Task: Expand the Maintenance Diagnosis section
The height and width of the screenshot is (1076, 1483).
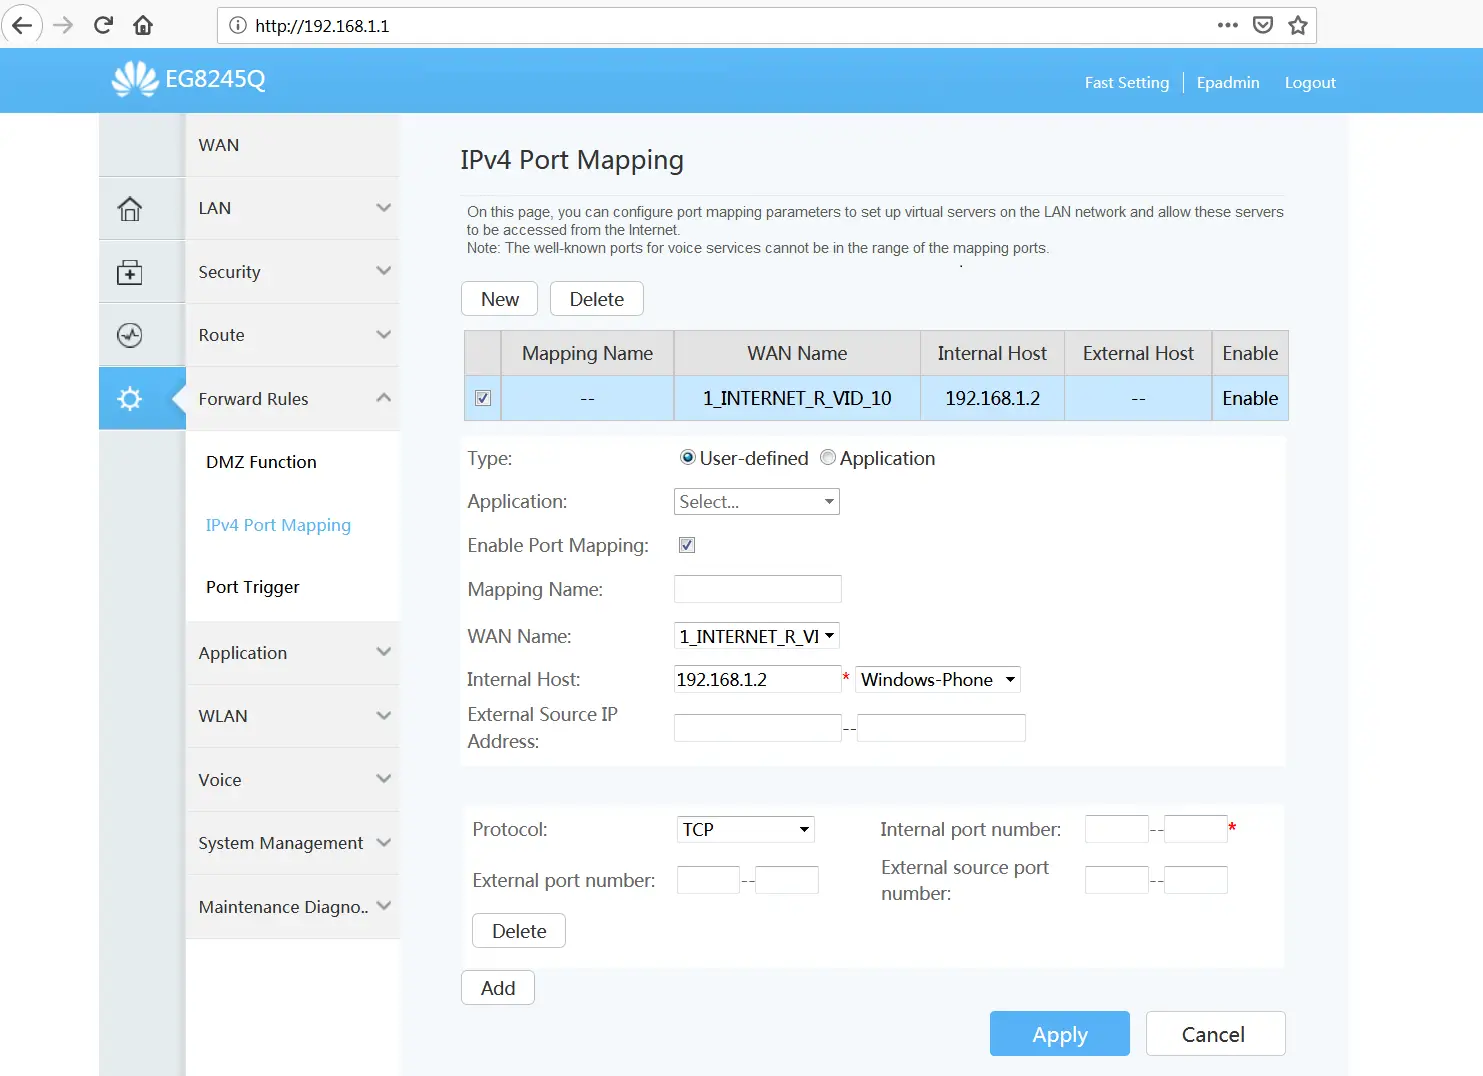Action: (x=292, y=907)
